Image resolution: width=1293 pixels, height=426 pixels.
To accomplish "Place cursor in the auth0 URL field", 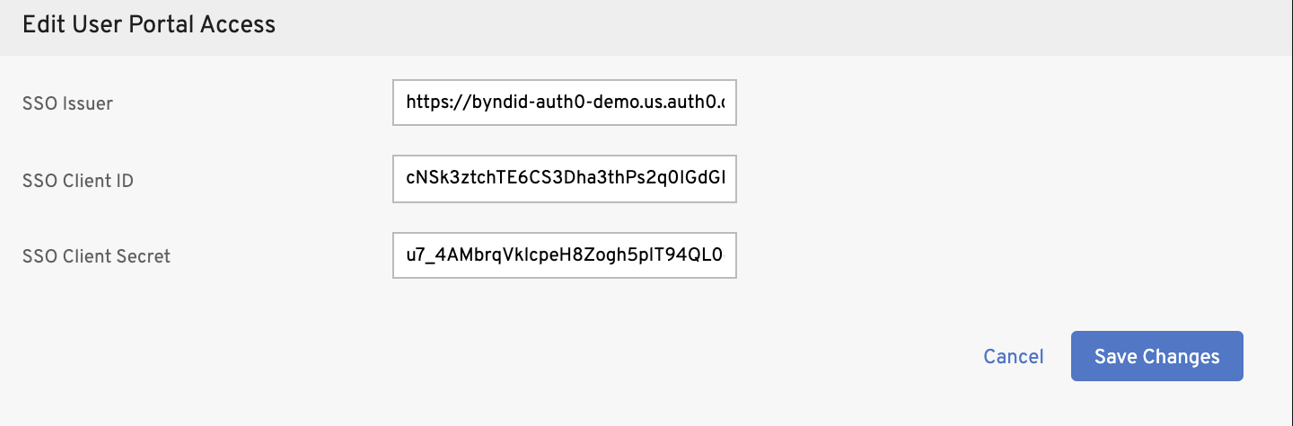I will pos(564,102).
